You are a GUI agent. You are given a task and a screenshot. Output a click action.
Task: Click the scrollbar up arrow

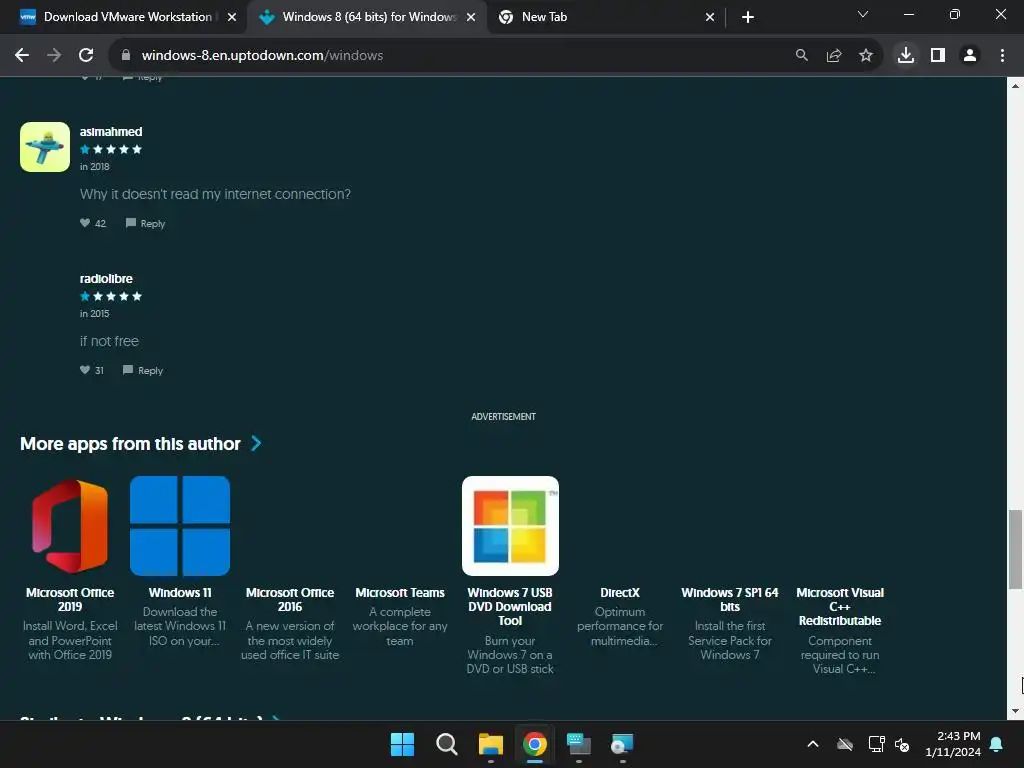(x=1015, y=86)
